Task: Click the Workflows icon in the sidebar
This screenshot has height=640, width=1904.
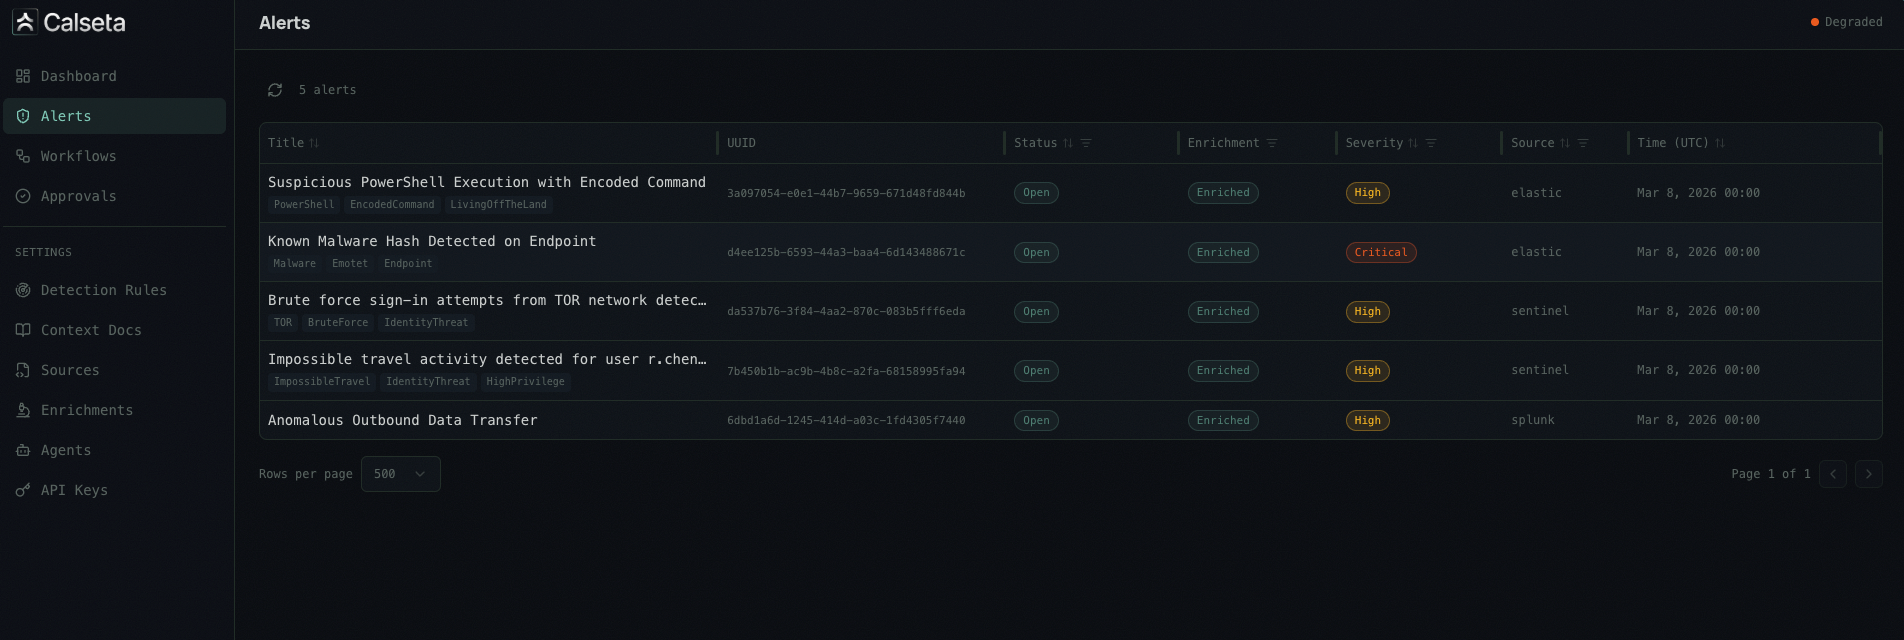Action: click(22, 156)
